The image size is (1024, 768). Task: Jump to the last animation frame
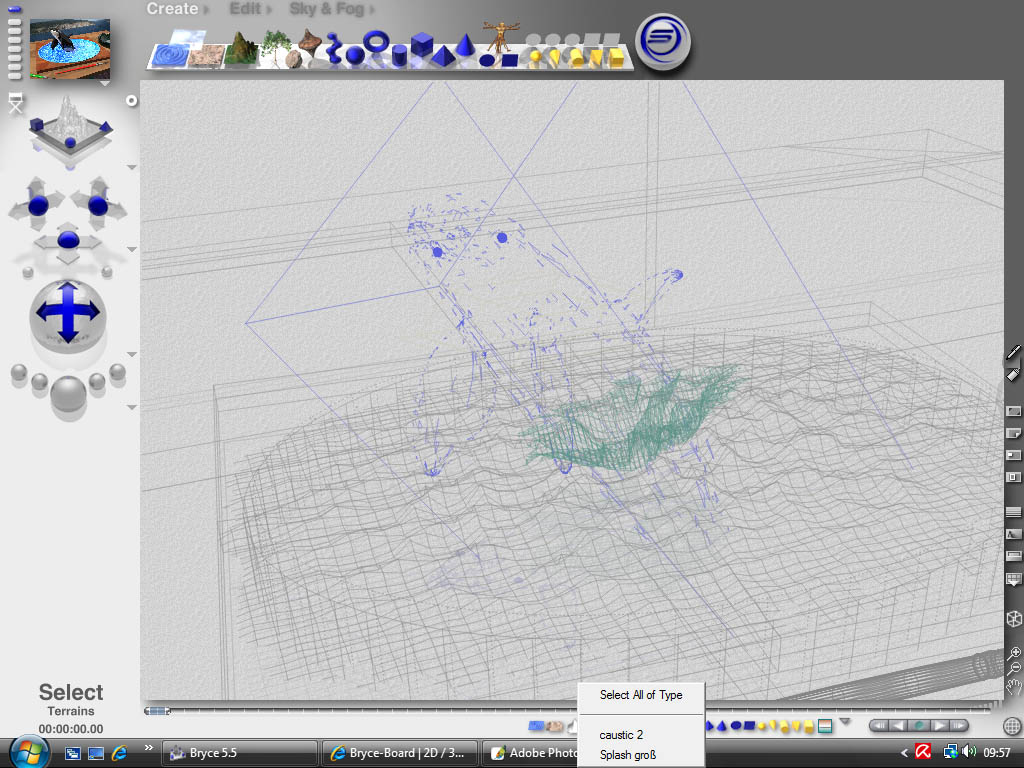[x=959, y=726]
